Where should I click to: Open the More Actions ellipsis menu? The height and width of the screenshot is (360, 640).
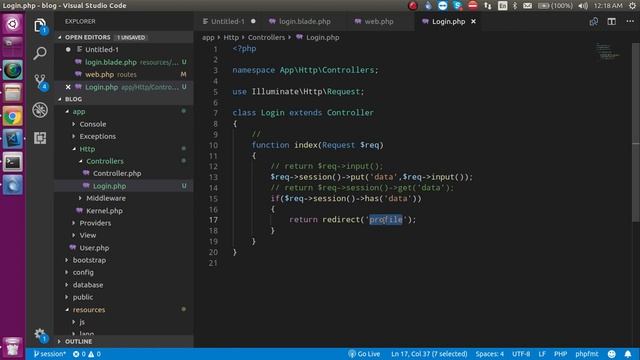[x=630, y=21]
